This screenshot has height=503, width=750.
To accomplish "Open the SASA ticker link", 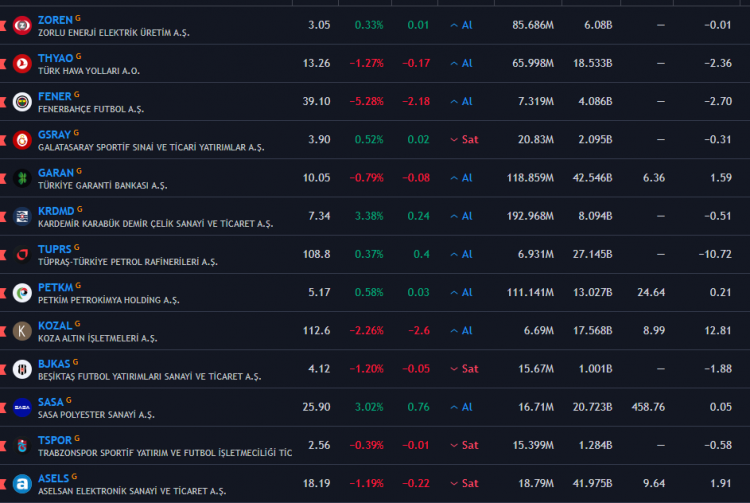I will pyautogui.click(x=51, y=402).
